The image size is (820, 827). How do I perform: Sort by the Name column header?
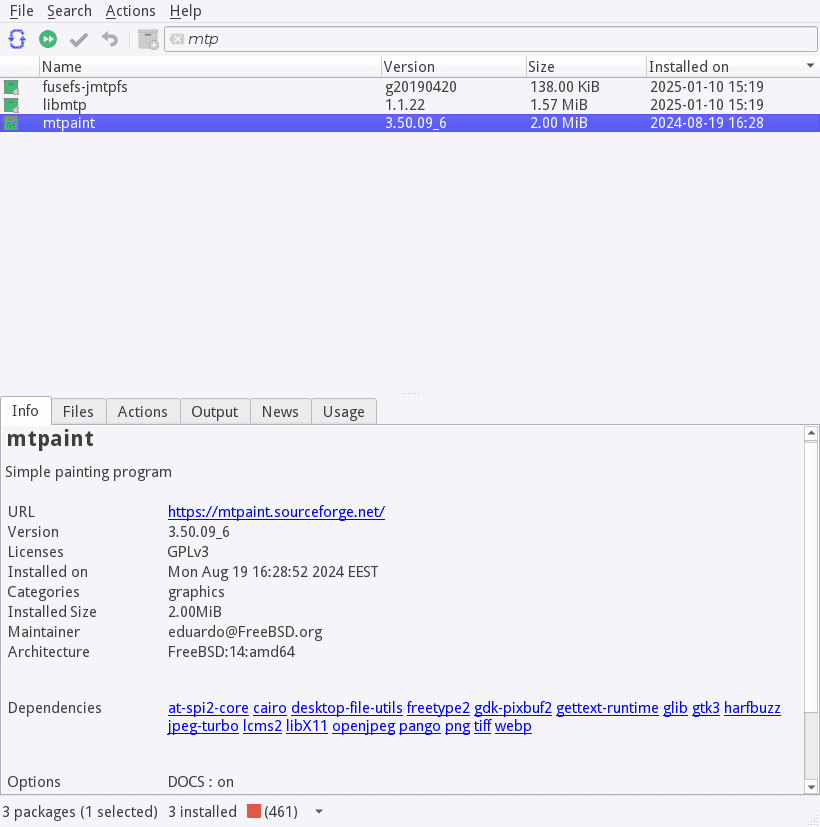click(210, 67)
